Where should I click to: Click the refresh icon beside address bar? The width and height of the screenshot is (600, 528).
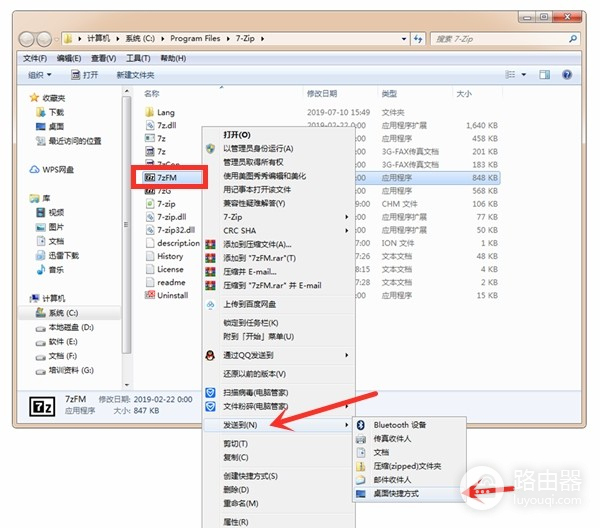(x=418, y=39)
